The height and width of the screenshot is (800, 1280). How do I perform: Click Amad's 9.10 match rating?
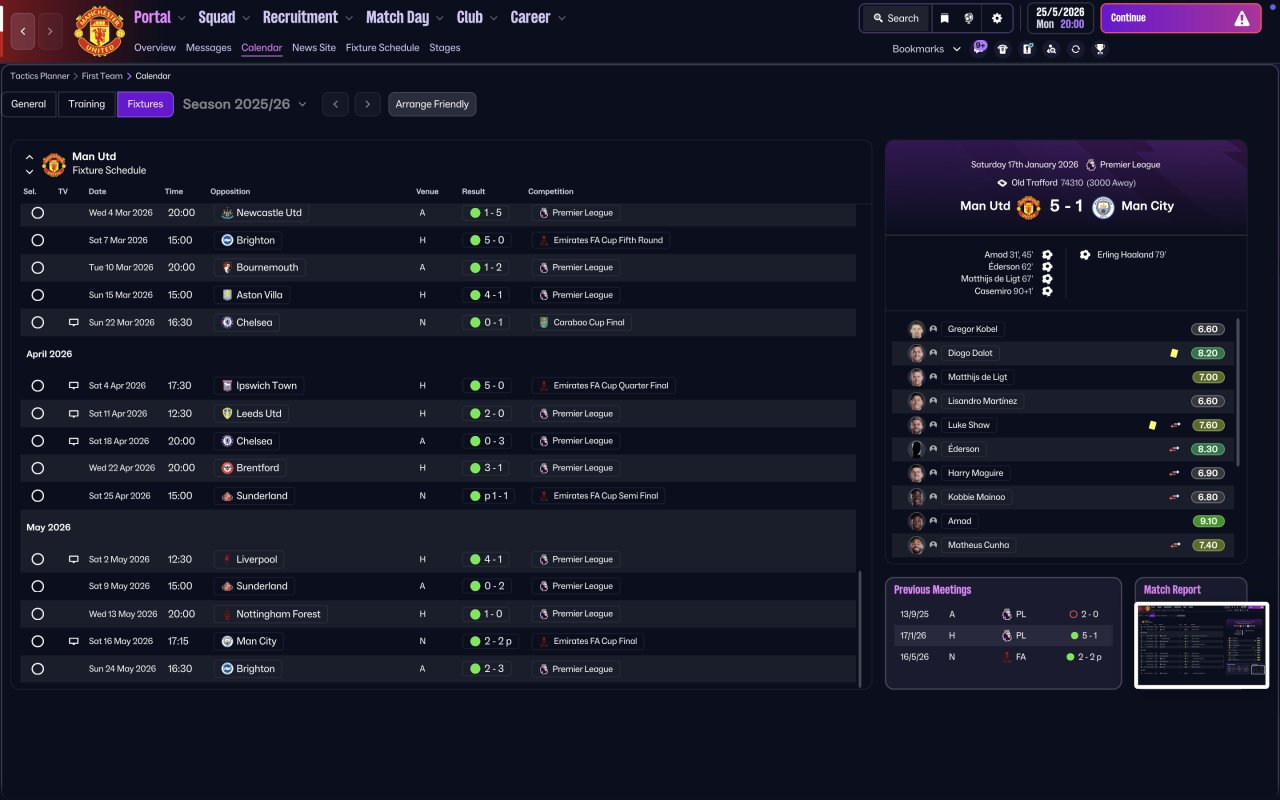click(x=1208, y=521)
